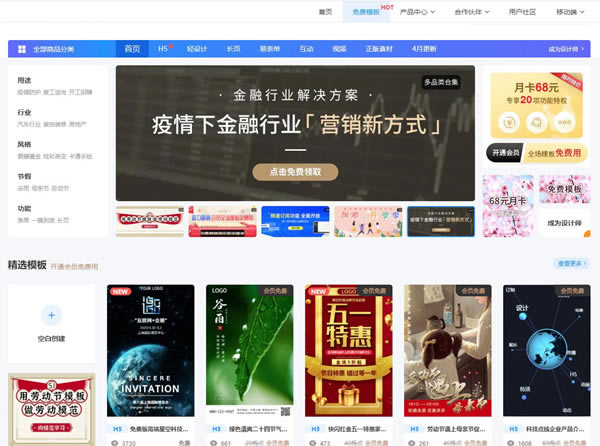600x446 pixels.
Task: Click the 全场模板免费用 banner
Action: click(x=554, y=153)
